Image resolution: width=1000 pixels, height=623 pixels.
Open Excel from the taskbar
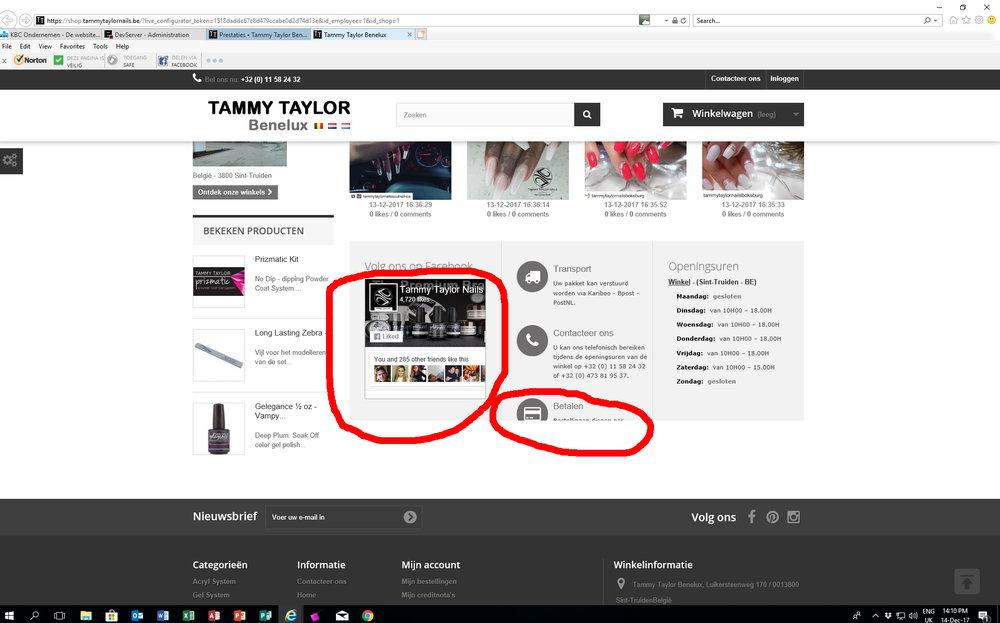click(x=188, y=615)
